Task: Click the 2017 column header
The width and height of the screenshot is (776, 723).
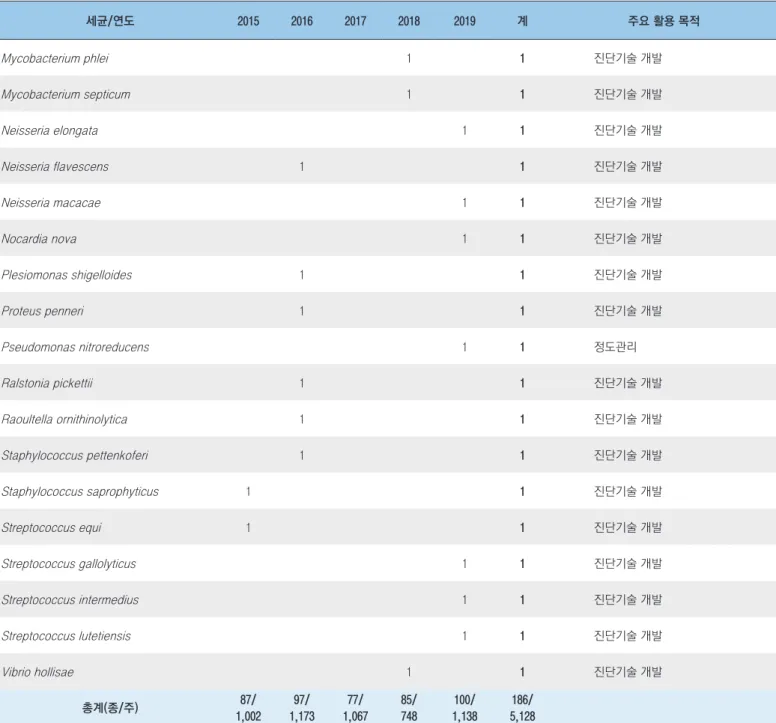Action: tap(355, 21)
